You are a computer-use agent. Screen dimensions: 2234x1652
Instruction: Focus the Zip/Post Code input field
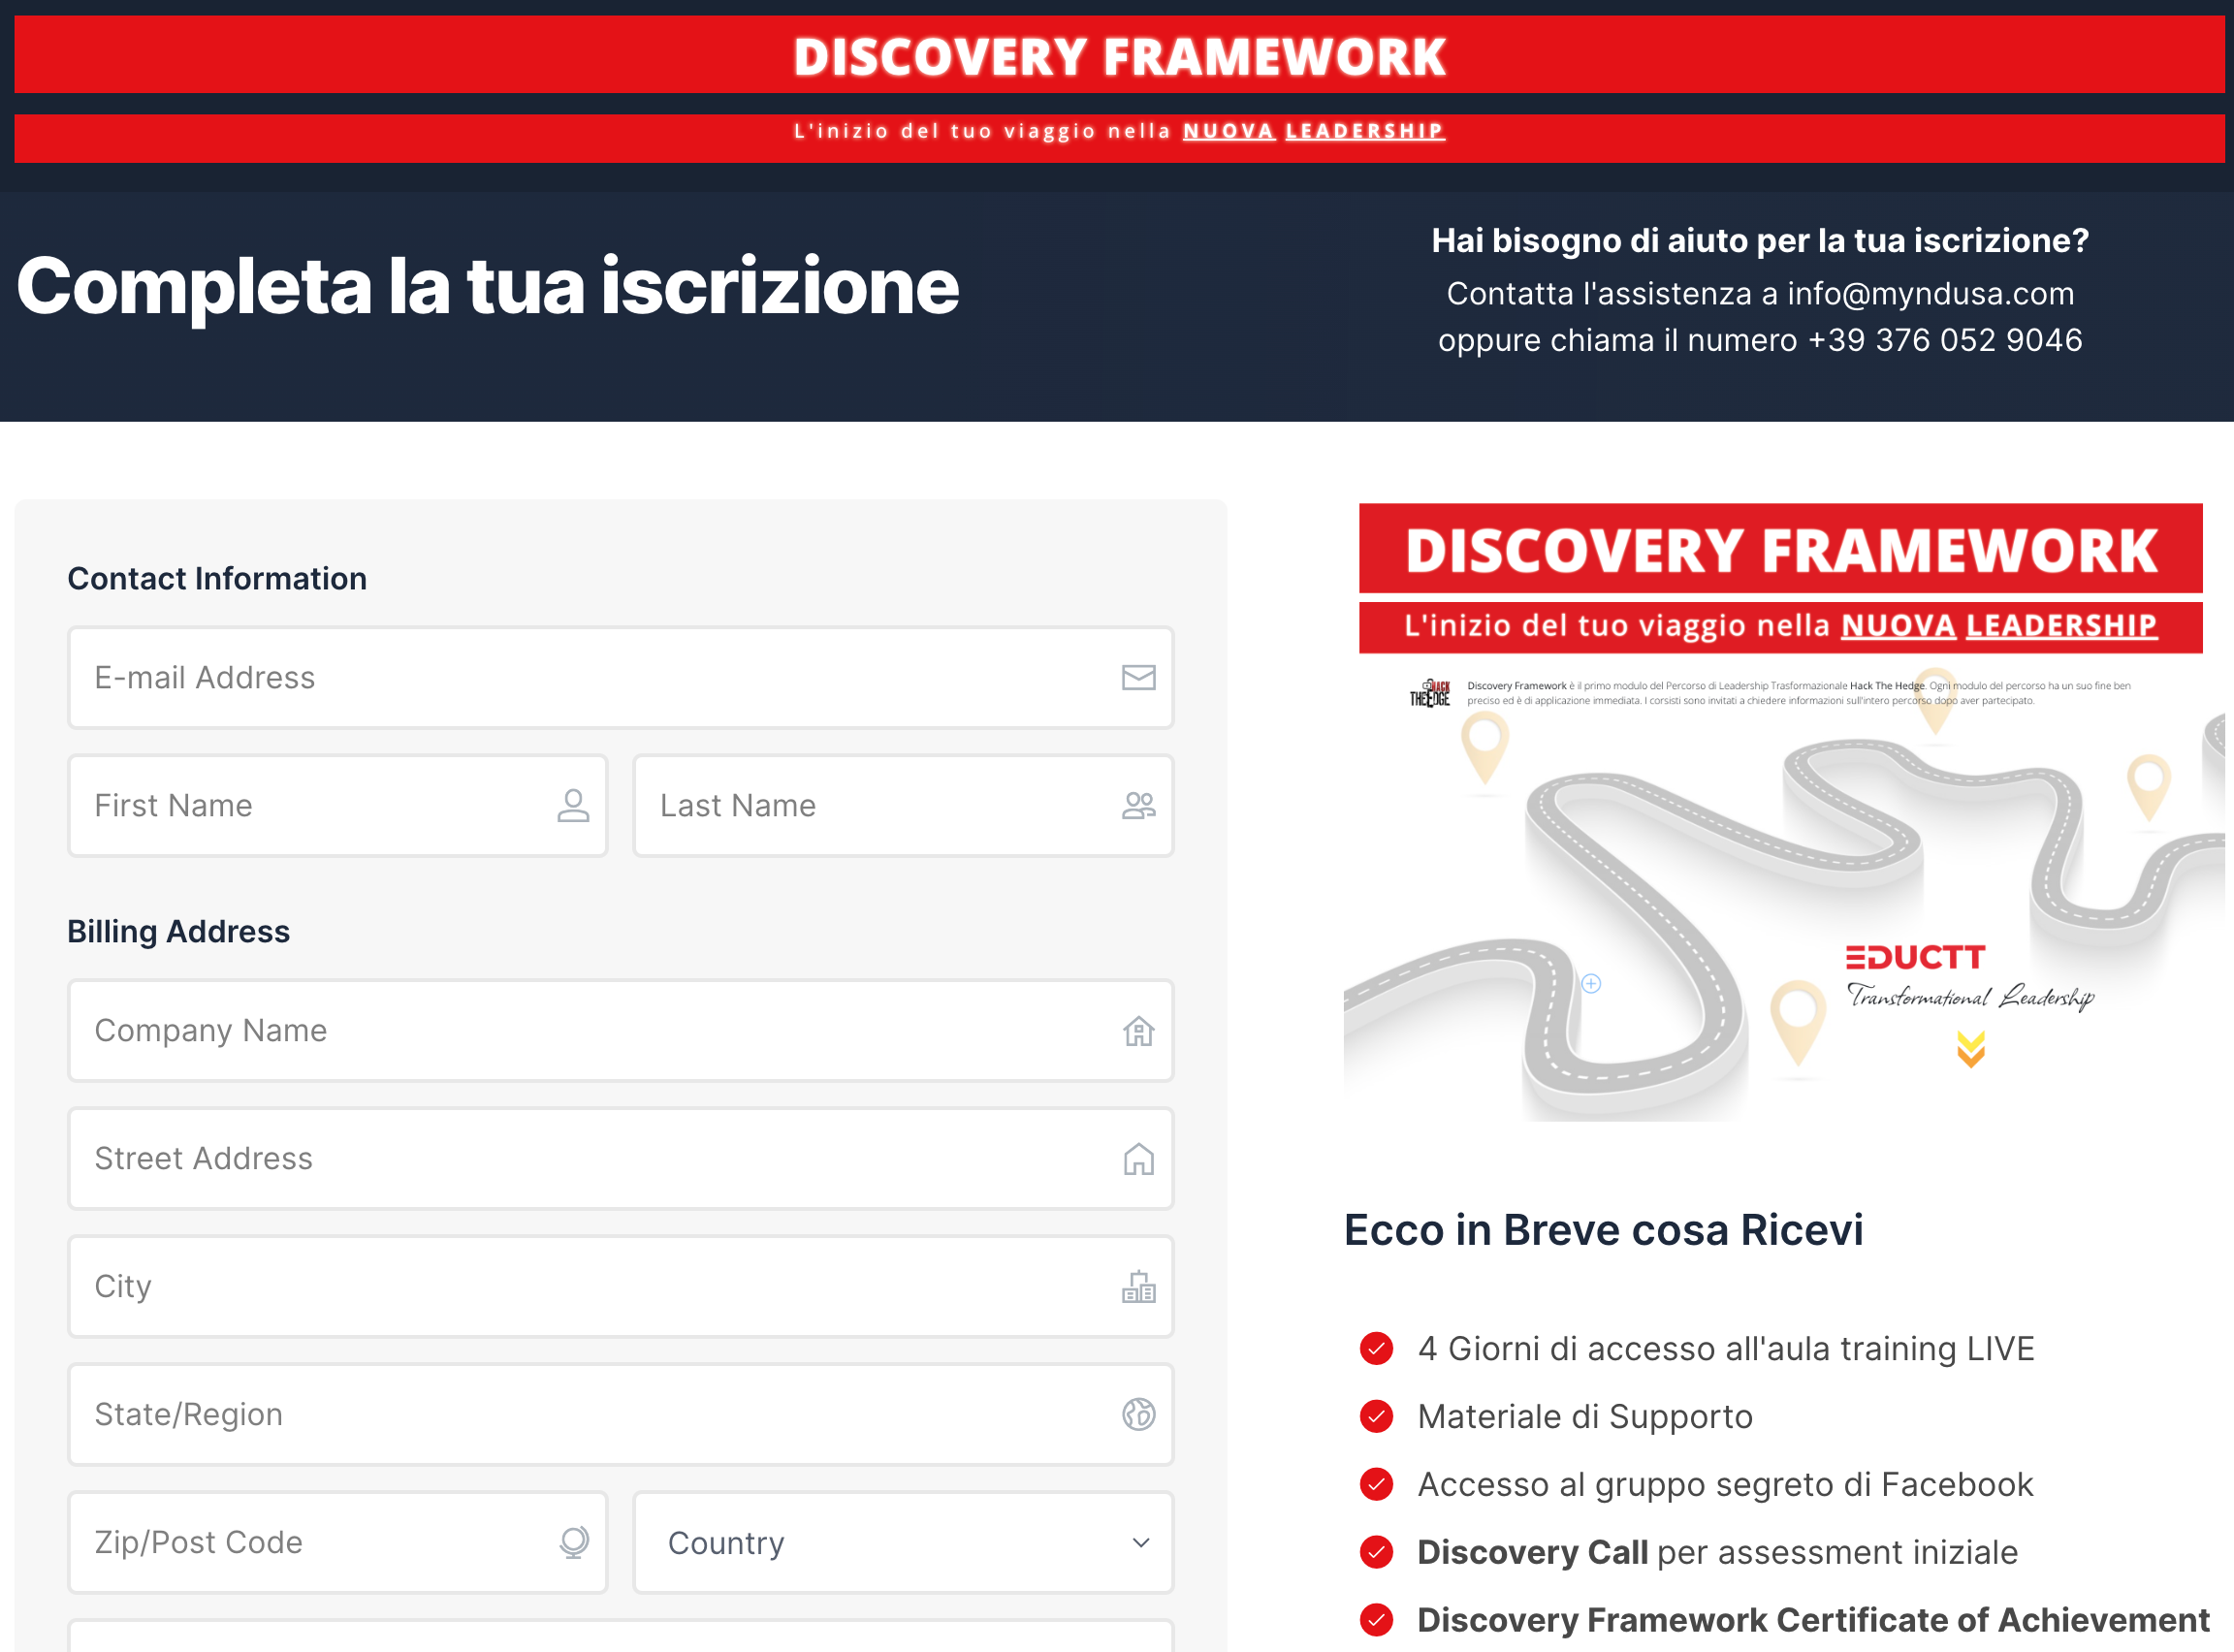pos(338,1543)
